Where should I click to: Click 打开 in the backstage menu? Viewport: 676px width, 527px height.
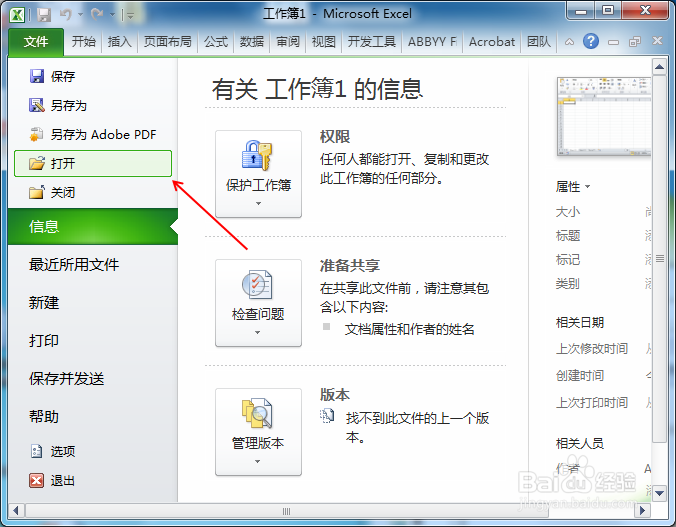93,163
